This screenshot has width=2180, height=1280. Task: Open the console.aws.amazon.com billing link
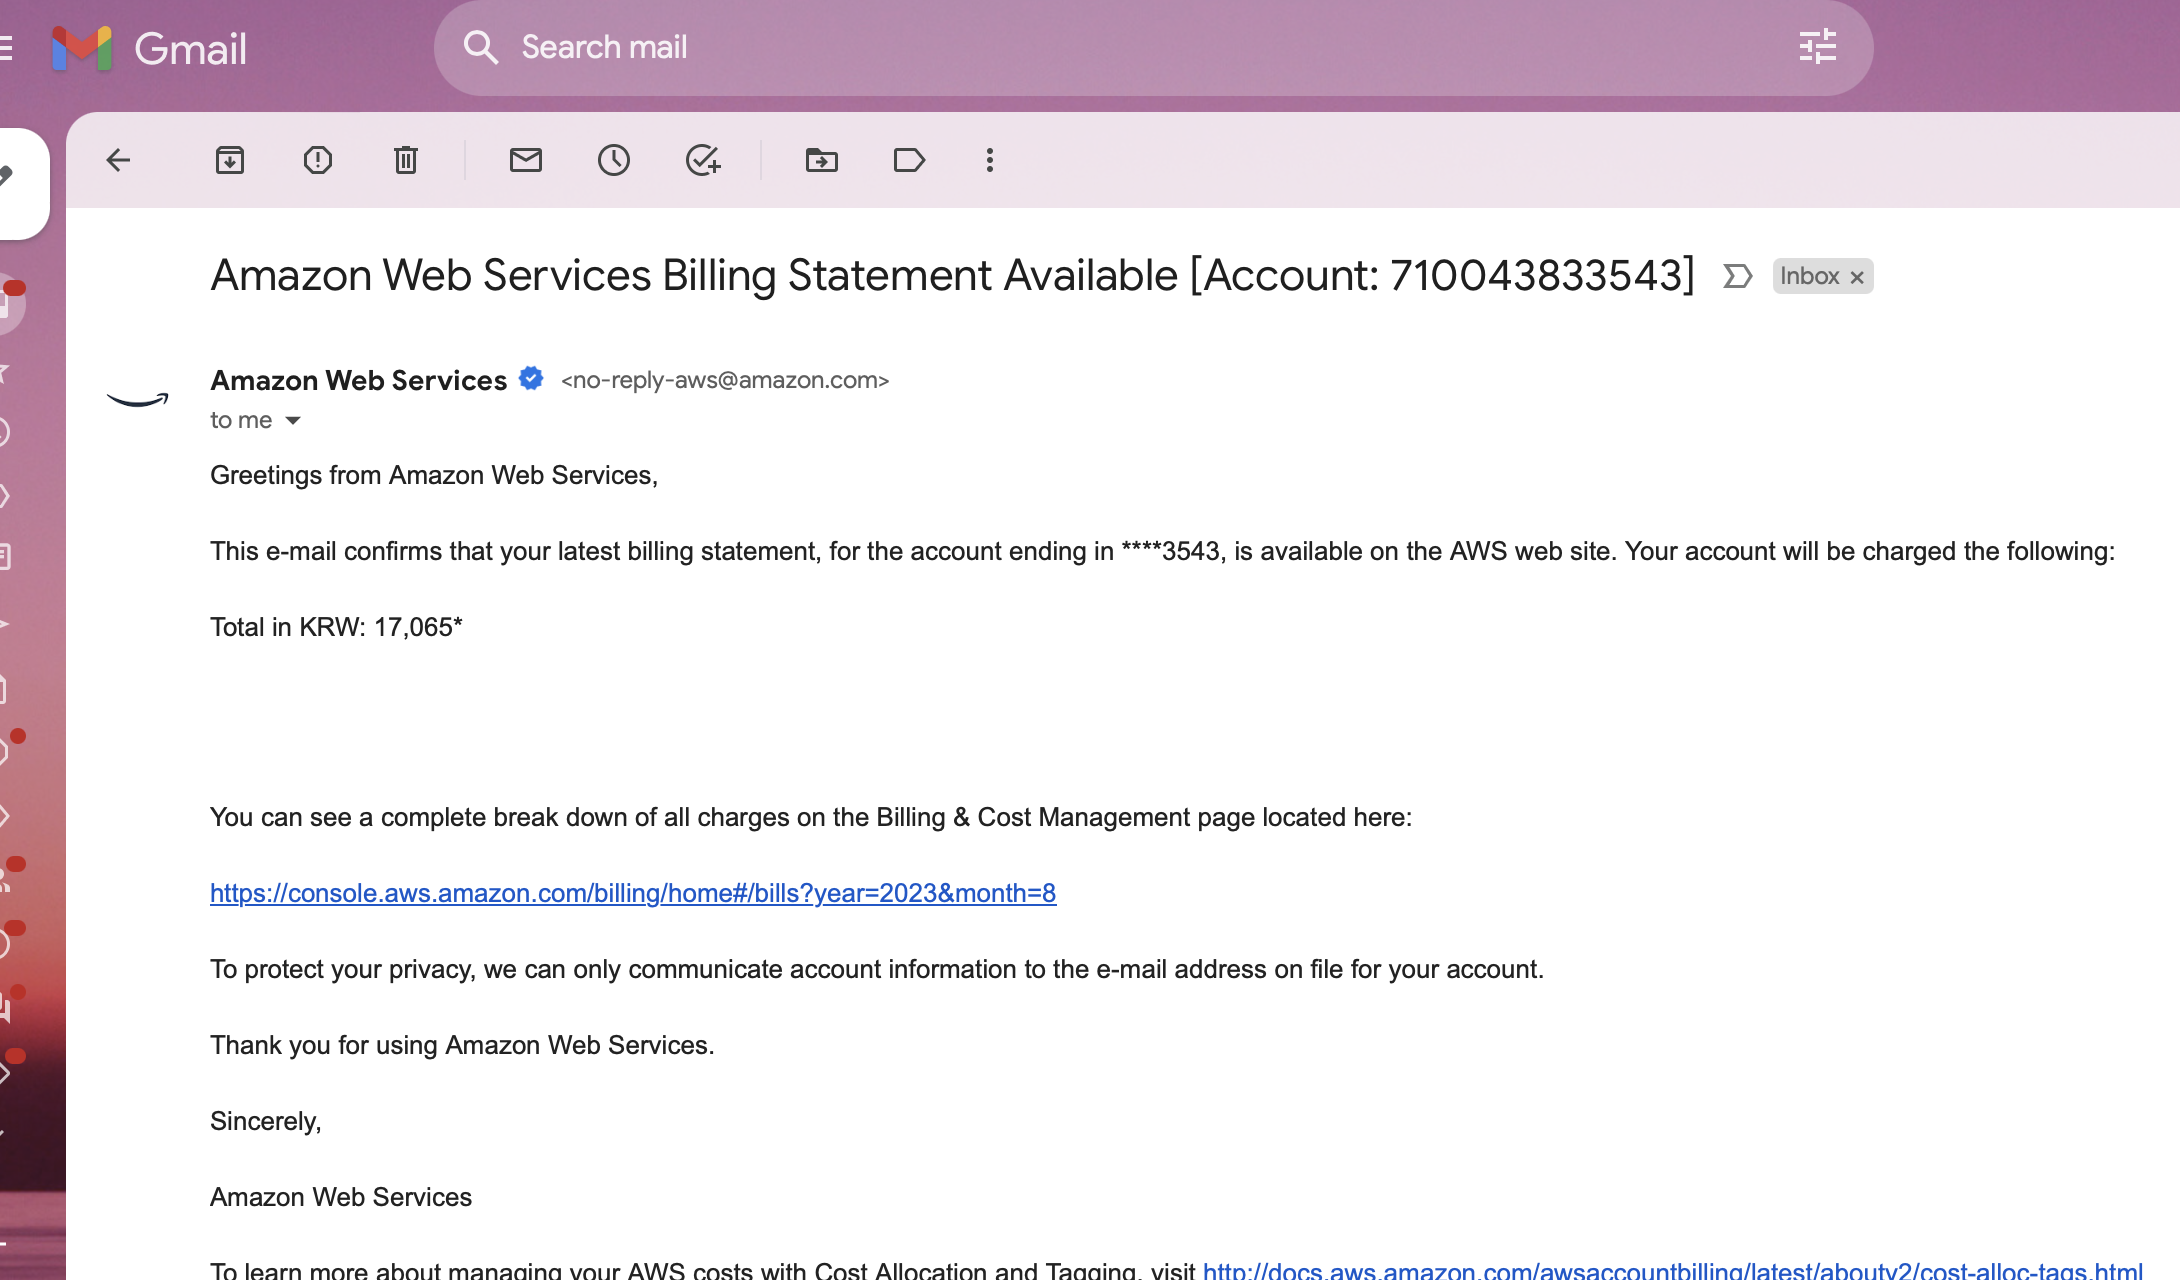(x=633, y=893)
